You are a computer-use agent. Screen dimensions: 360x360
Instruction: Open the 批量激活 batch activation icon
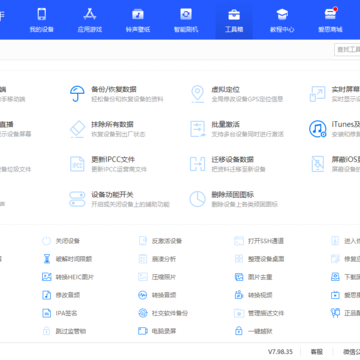click(197, 129)
